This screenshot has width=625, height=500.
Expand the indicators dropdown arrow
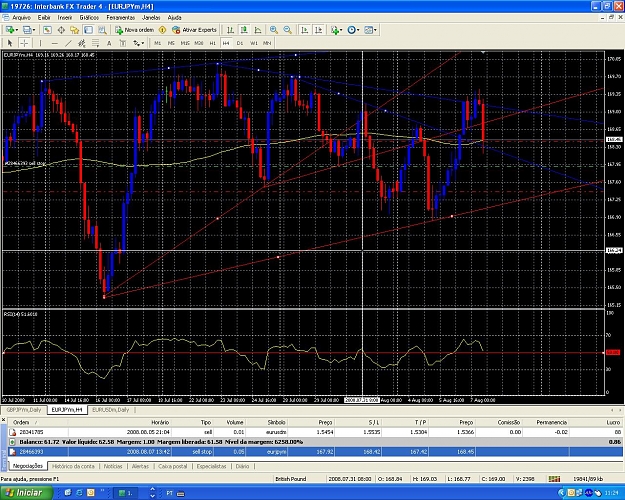click(341, 30)
